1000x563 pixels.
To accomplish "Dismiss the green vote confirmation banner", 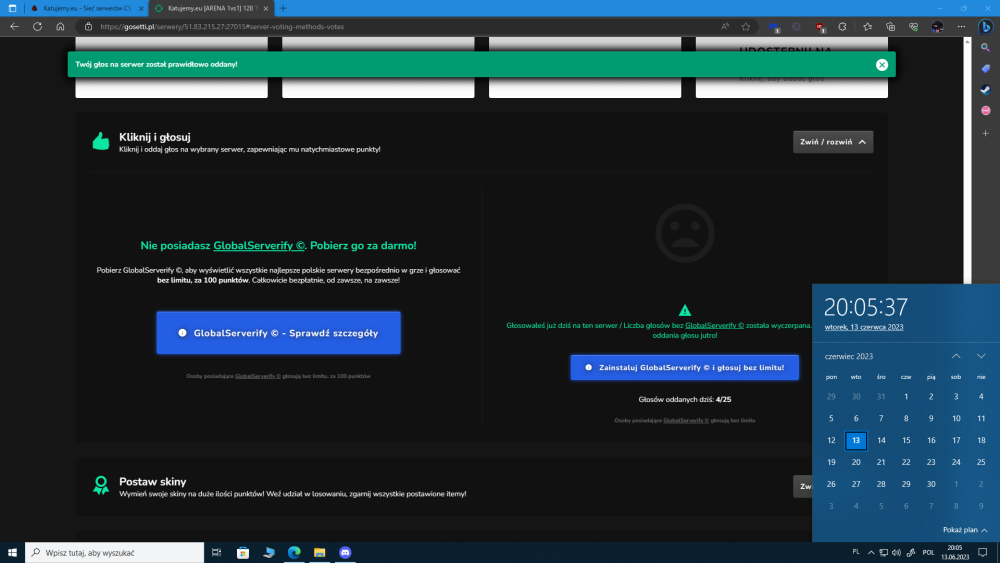I will pyautogui.click(x=881, y=64).
